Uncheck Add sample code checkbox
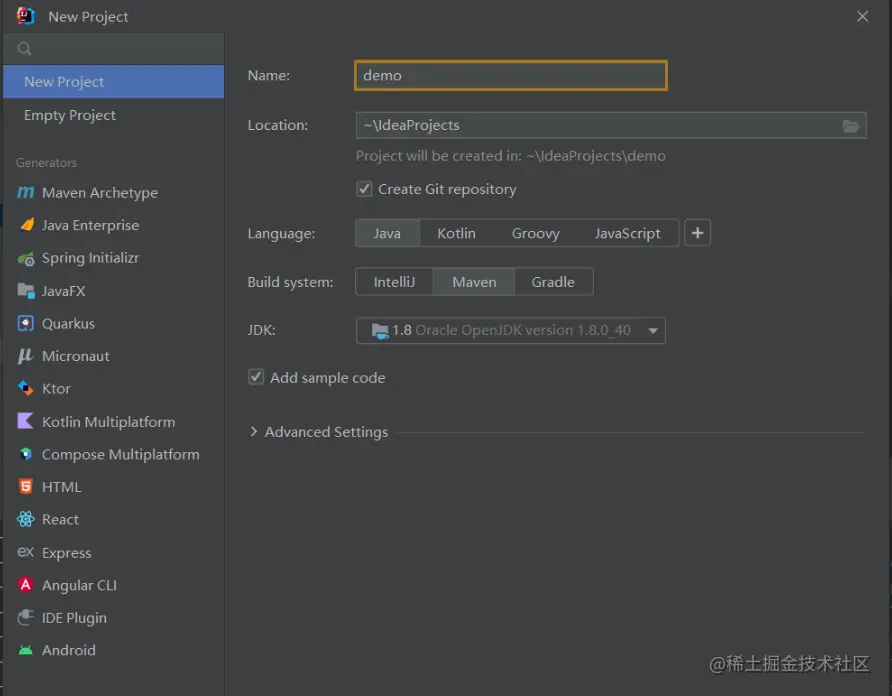 [256, 377]
